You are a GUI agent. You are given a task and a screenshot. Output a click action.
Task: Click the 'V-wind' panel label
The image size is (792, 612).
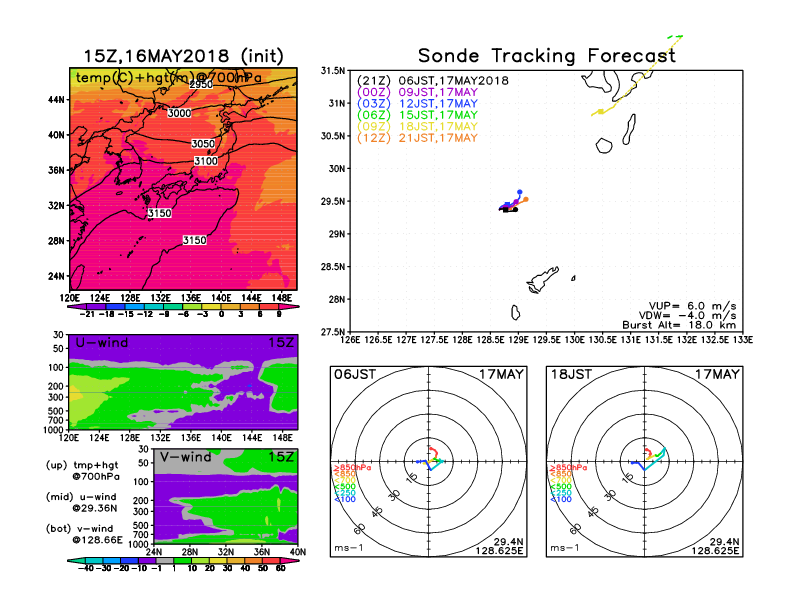(186, 457)
